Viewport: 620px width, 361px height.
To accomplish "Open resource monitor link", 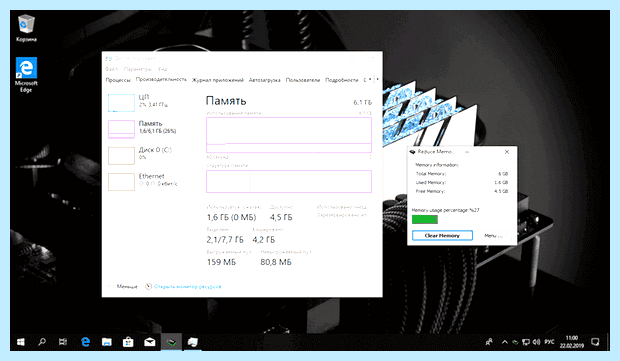I will [187, 286].
